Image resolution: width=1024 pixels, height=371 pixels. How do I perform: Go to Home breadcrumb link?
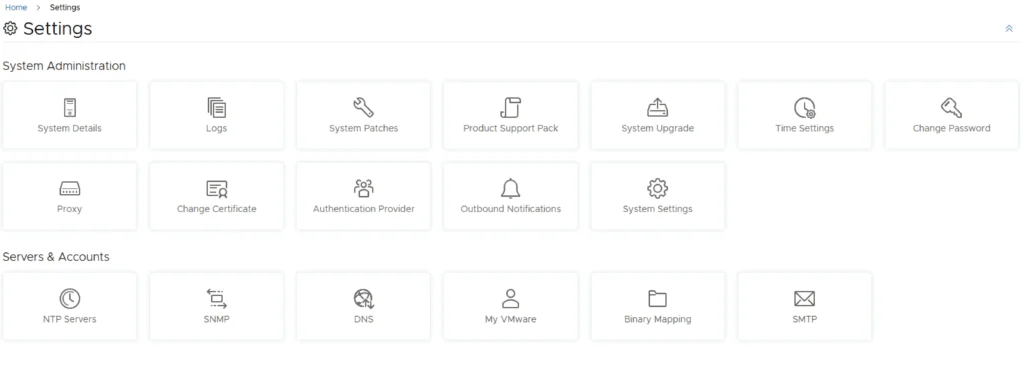tap(16, 8)
